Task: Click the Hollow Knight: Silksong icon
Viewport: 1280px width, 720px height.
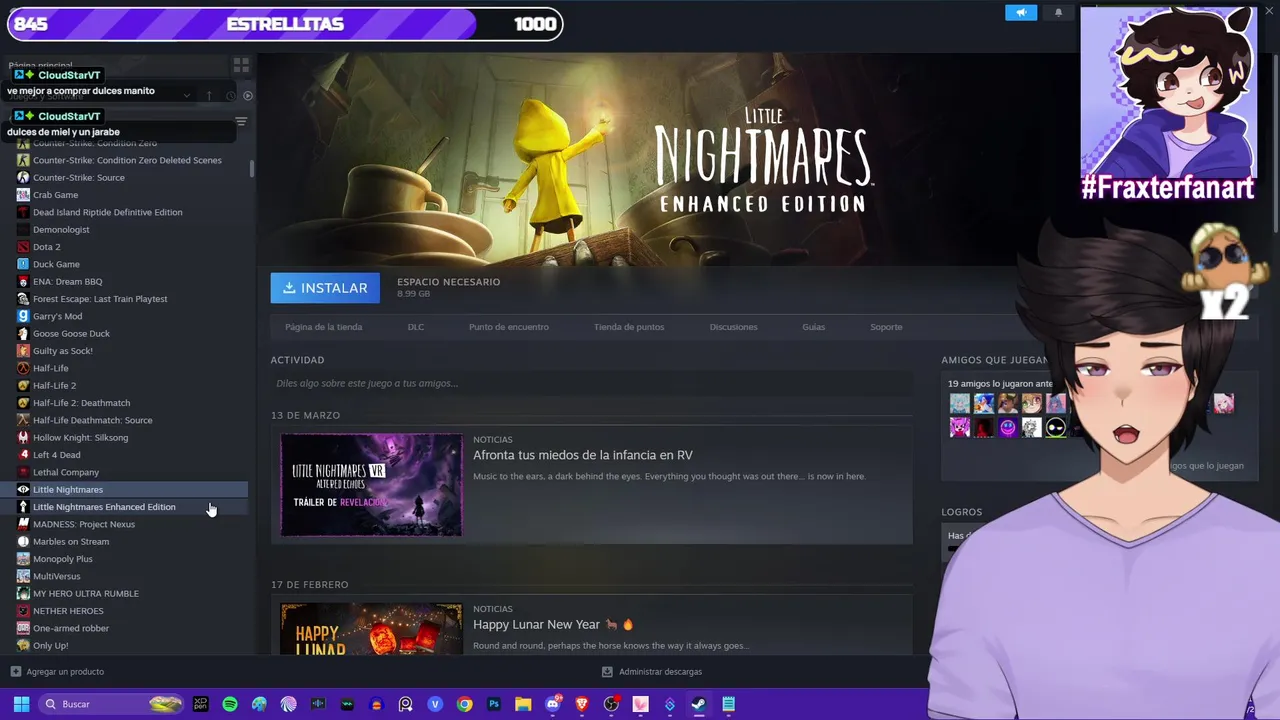Action: pyautogui.click(x=23, y=438)
